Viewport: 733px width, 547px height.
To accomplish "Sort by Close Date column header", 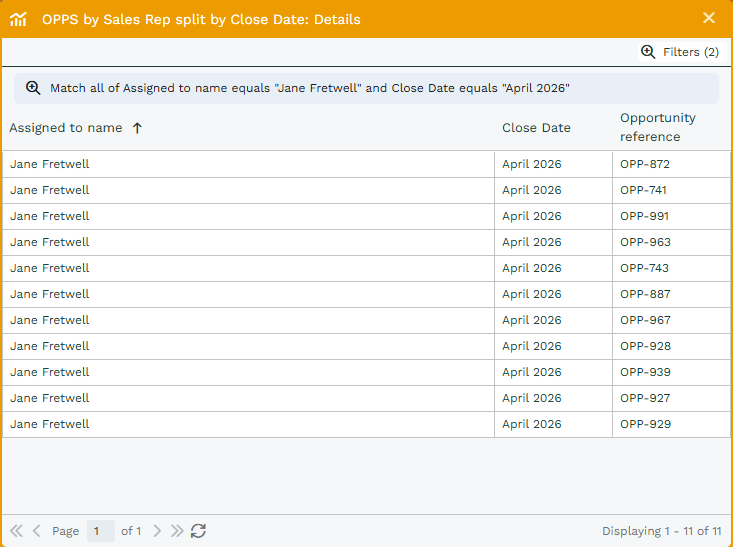I will click(536, 128).
